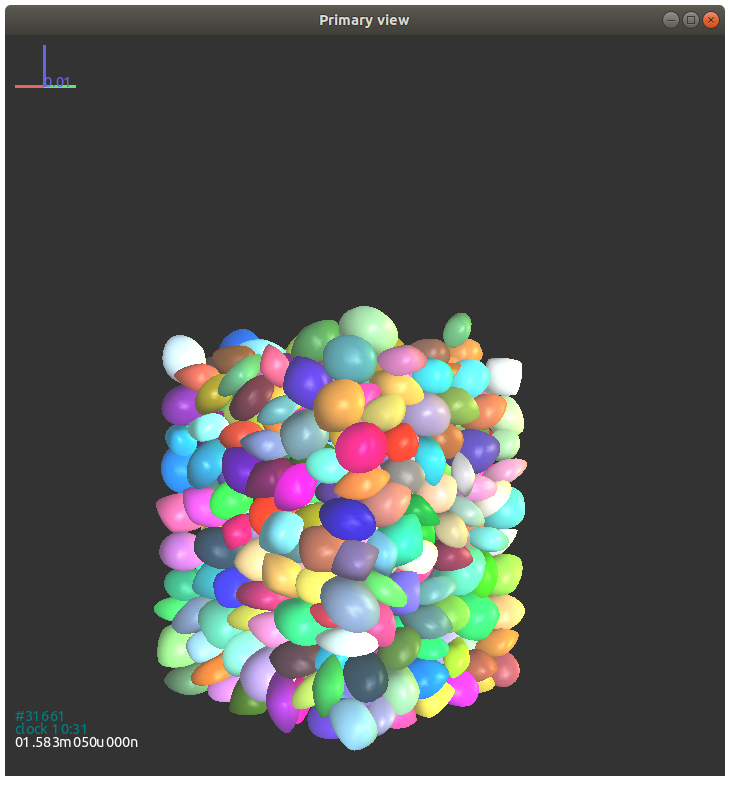This screenshot has width=734, height=785.
Task: Select the dark blue particle in the cluster middle
Action: (x=347, y=517)
